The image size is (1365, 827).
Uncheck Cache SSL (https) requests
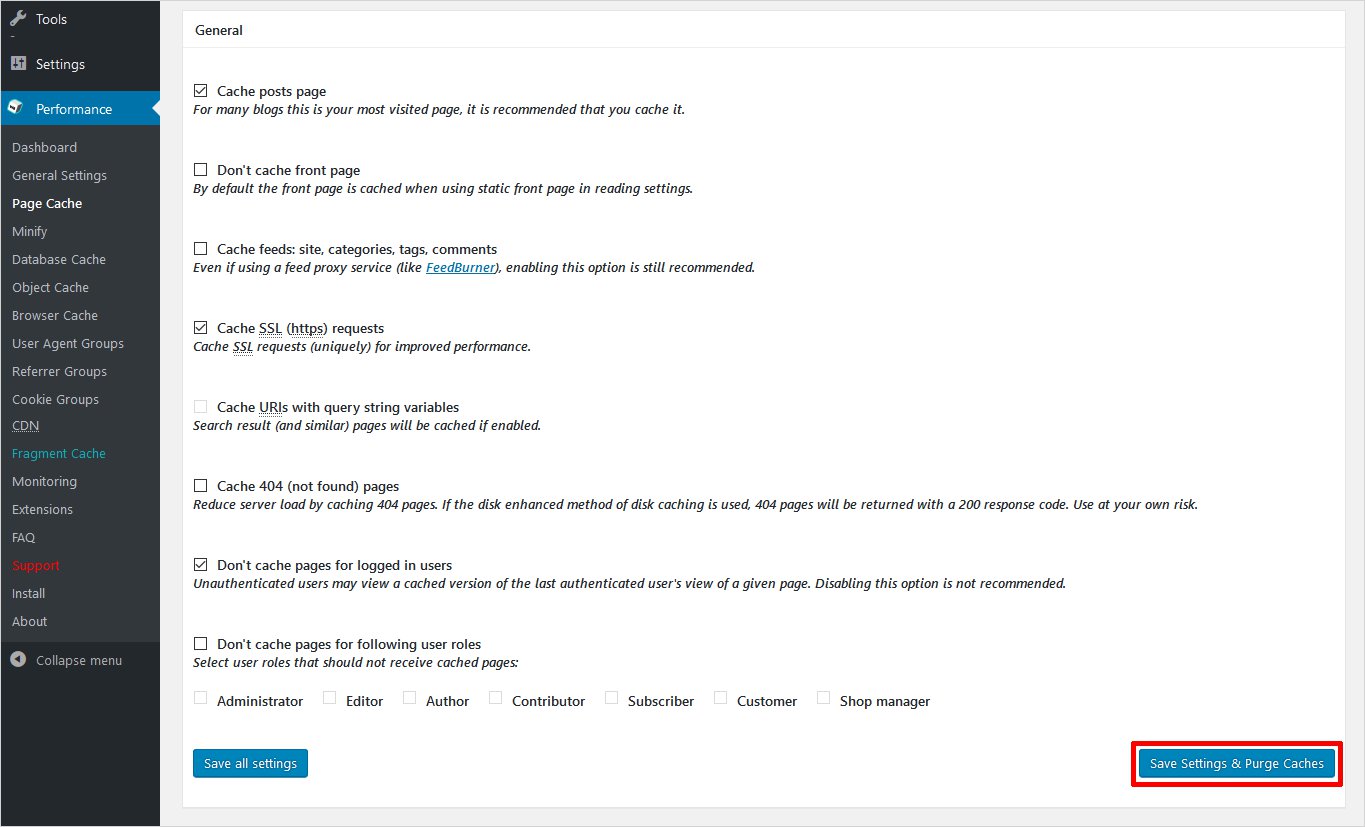pyautogui.click(x=200, y=328)
